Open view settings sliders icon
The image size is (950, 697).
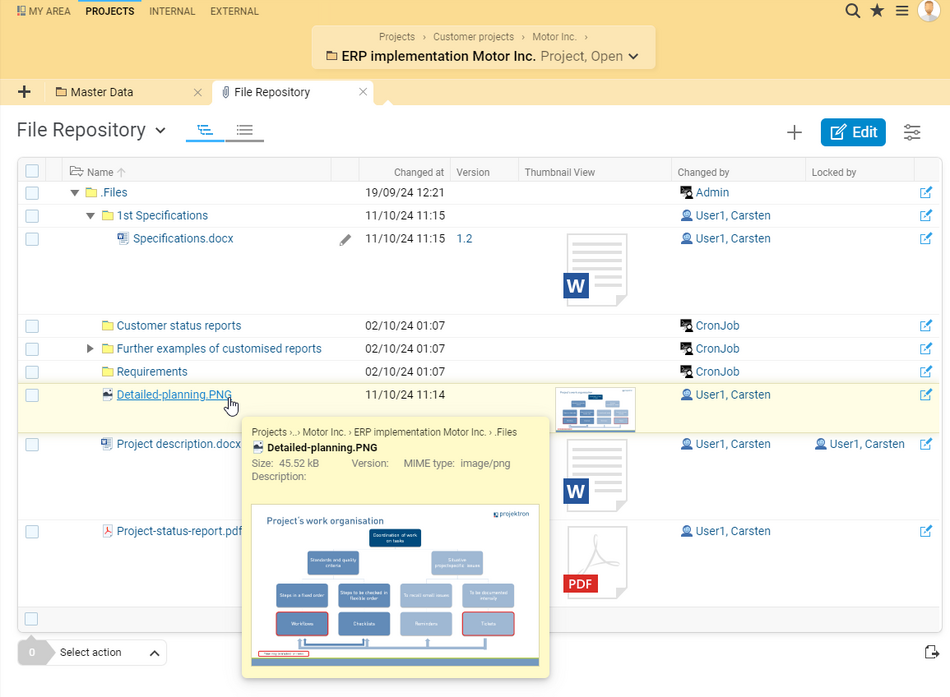pos(912,132)
